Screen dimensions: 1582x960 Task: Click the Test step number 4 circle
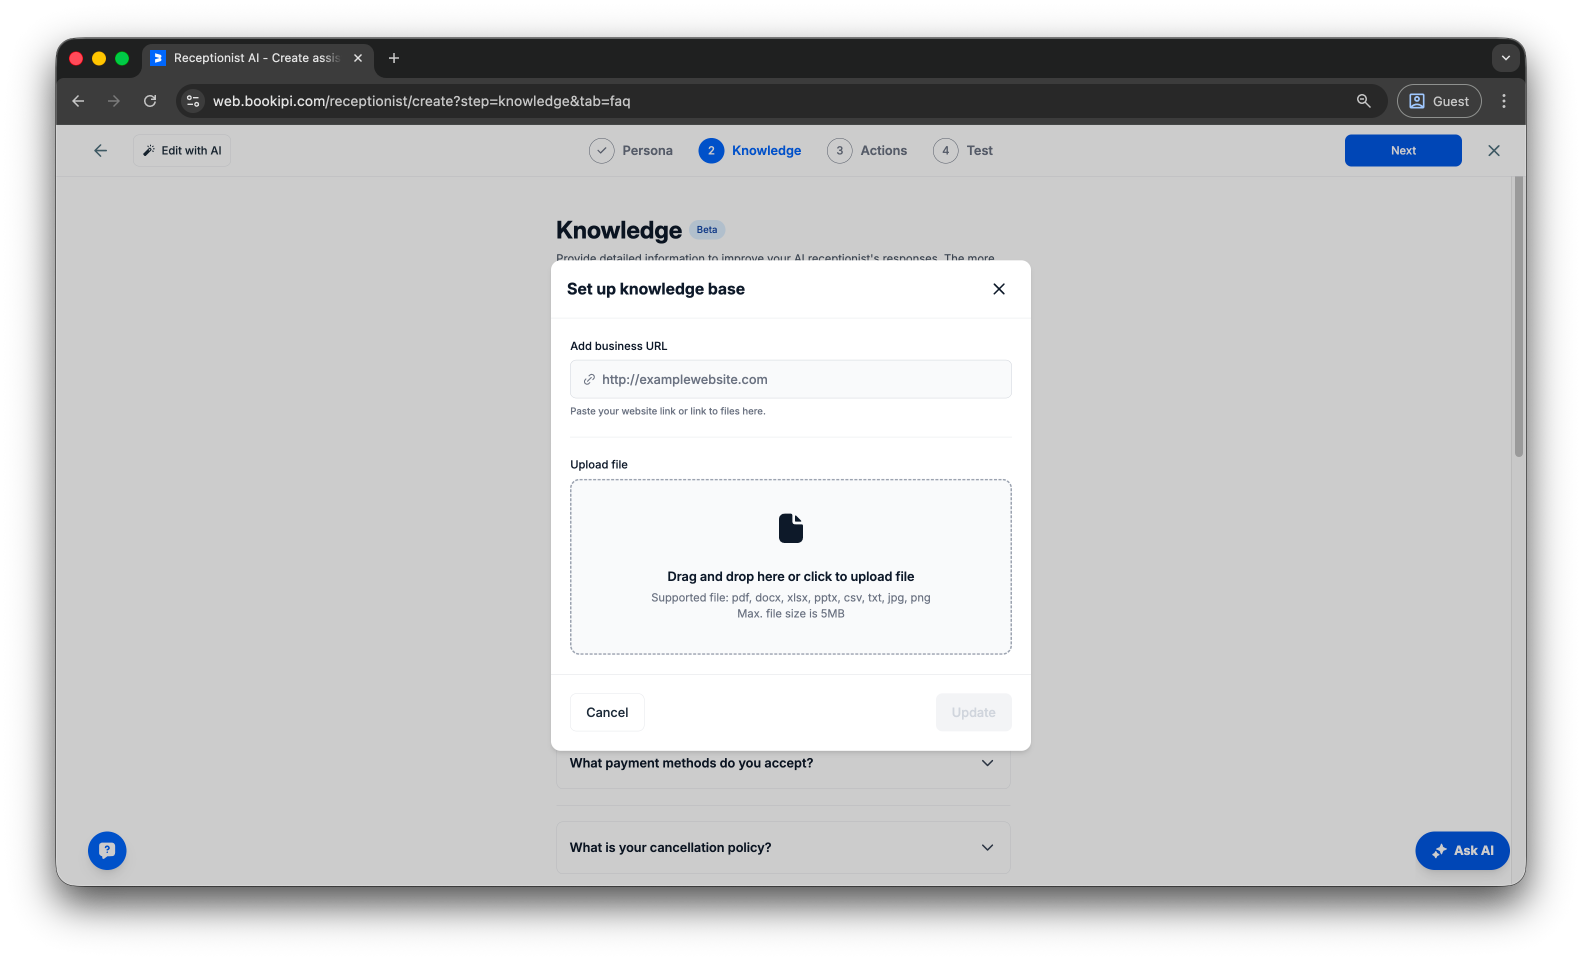pyautogui.click(x=945, y=151)
